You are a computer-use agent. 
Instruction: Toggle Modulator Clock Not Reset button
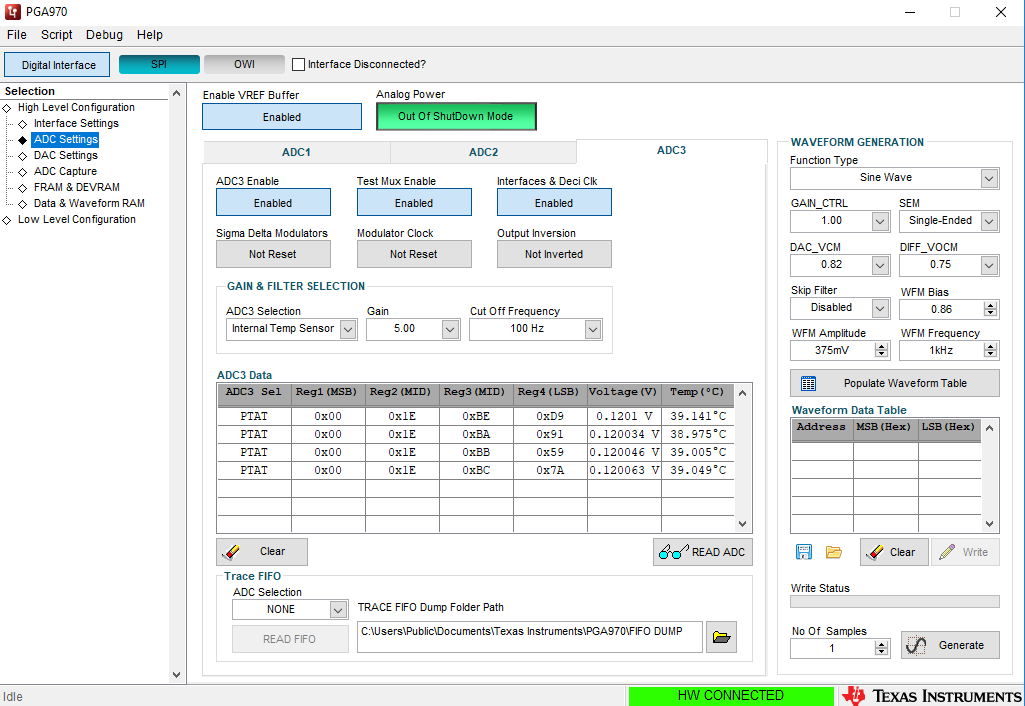point(414,254)
